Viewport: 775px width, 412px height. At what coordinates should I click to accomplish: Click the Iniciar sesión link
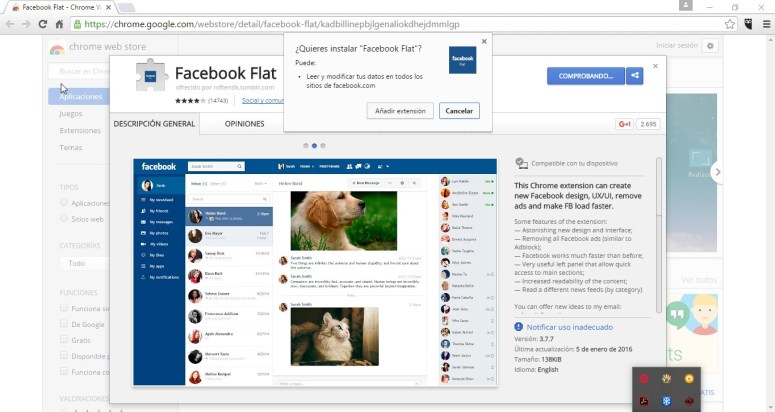pos(677,45)
